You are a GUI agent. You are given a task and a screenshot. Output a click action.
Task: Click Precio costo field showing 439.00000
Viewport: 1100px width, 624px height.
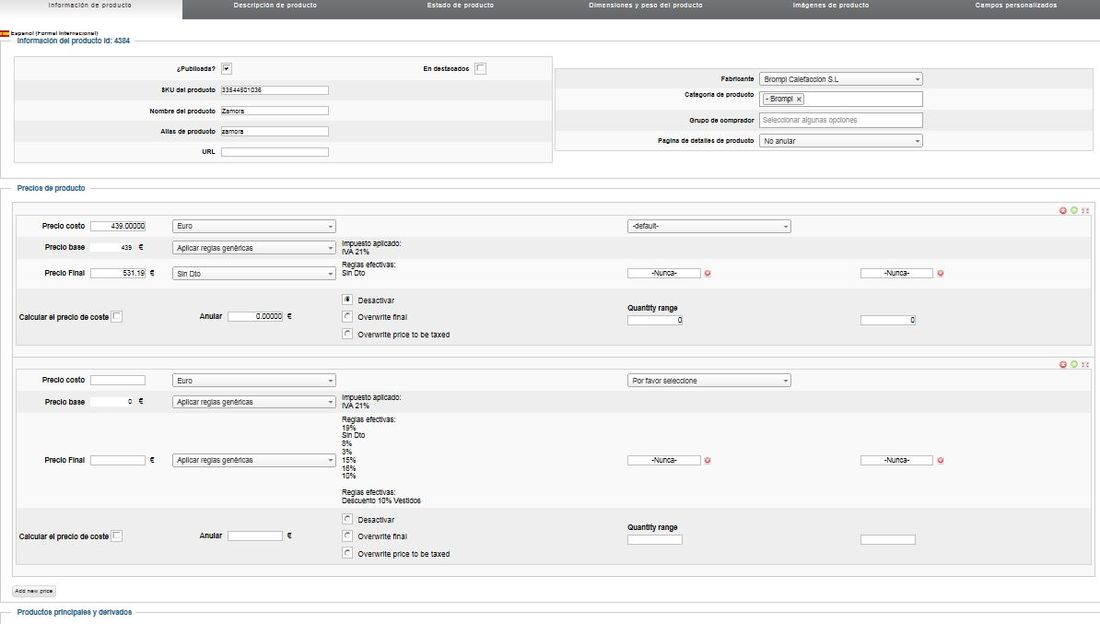tap(118, 226)
